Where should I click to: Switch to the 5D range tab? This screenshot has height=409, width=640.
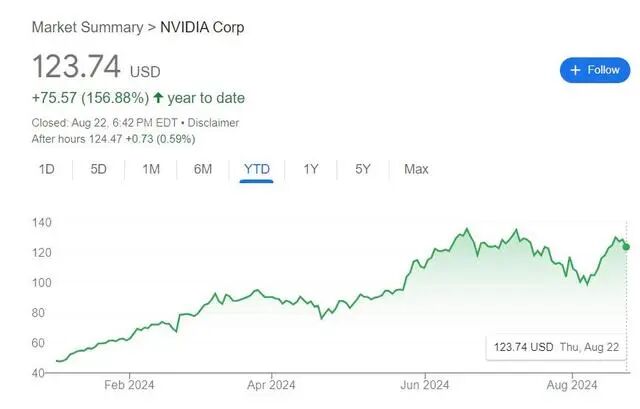coord(98,169)
